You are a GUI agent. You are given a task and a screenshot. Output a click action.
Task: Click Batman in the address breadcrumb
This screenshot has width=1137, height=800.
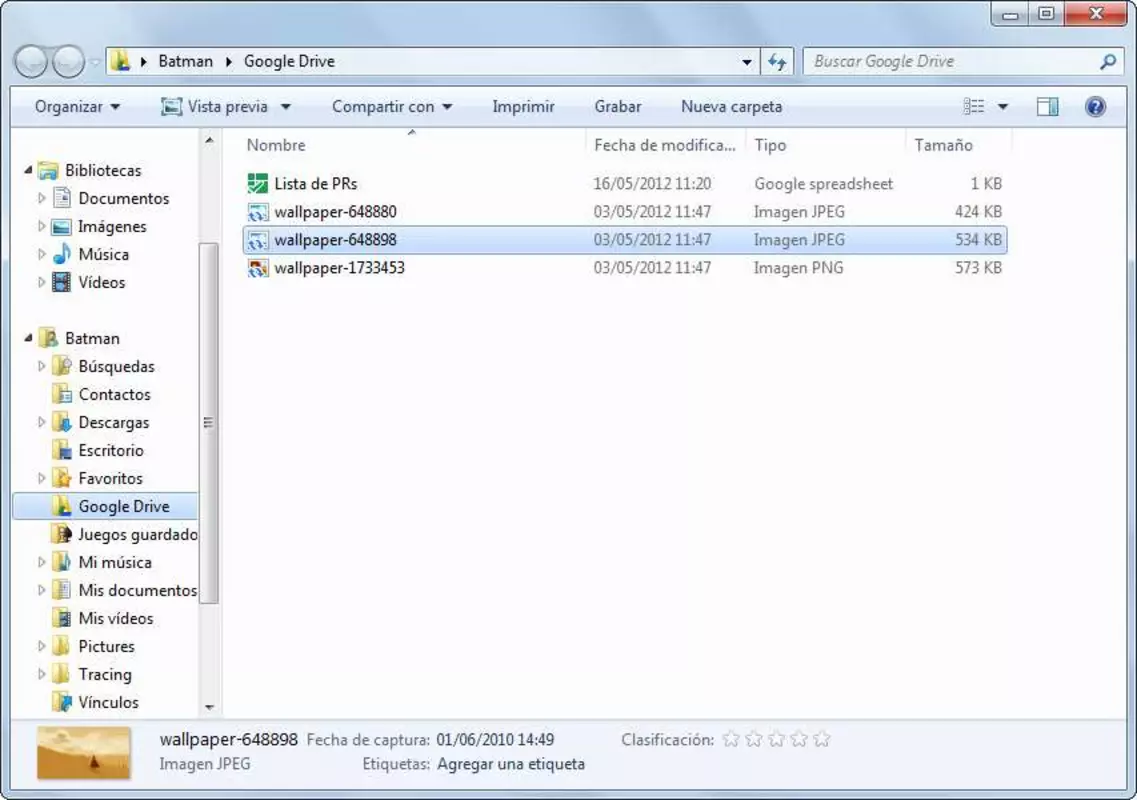(186, 62)
